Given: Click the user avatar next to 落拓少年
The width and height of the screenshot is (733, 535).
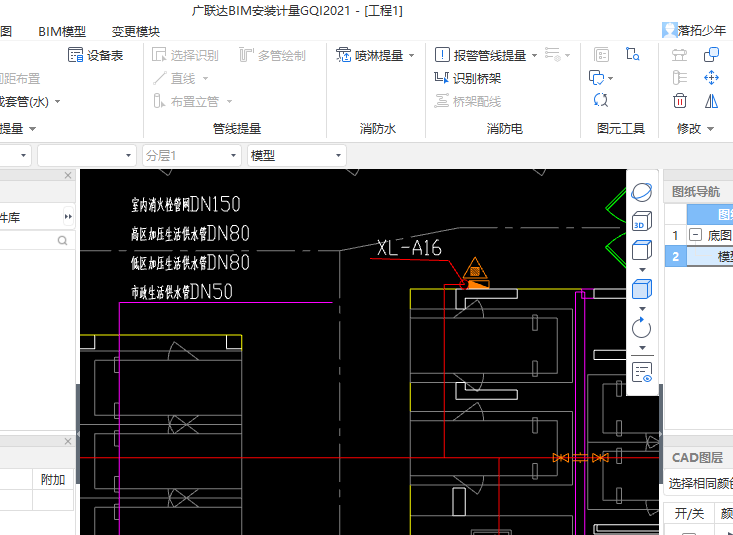Looking at the screenshot, I should [x=669, y=30].
